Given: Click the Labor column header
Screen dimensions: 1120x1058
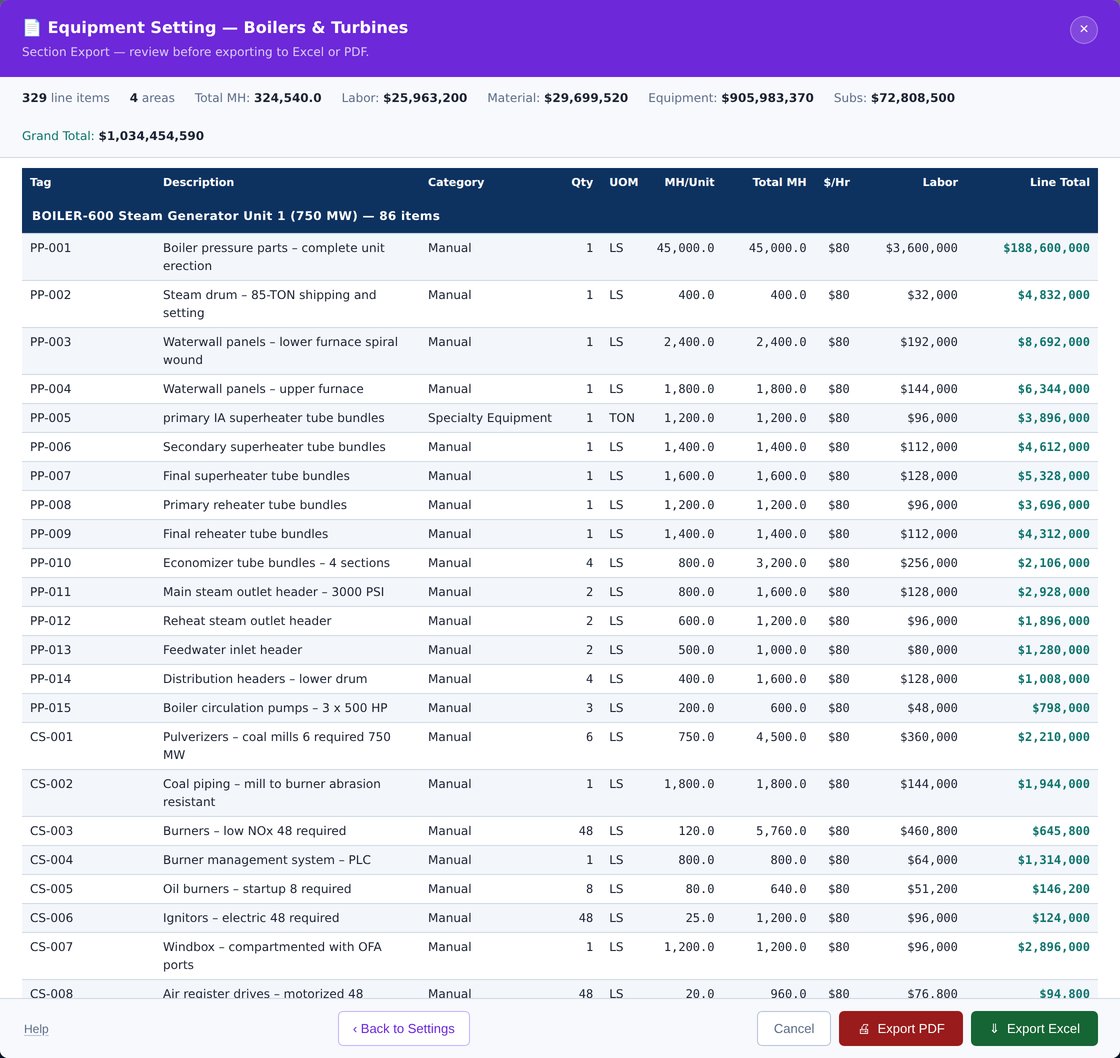Looking at the screenshot, I should (939, 182).
